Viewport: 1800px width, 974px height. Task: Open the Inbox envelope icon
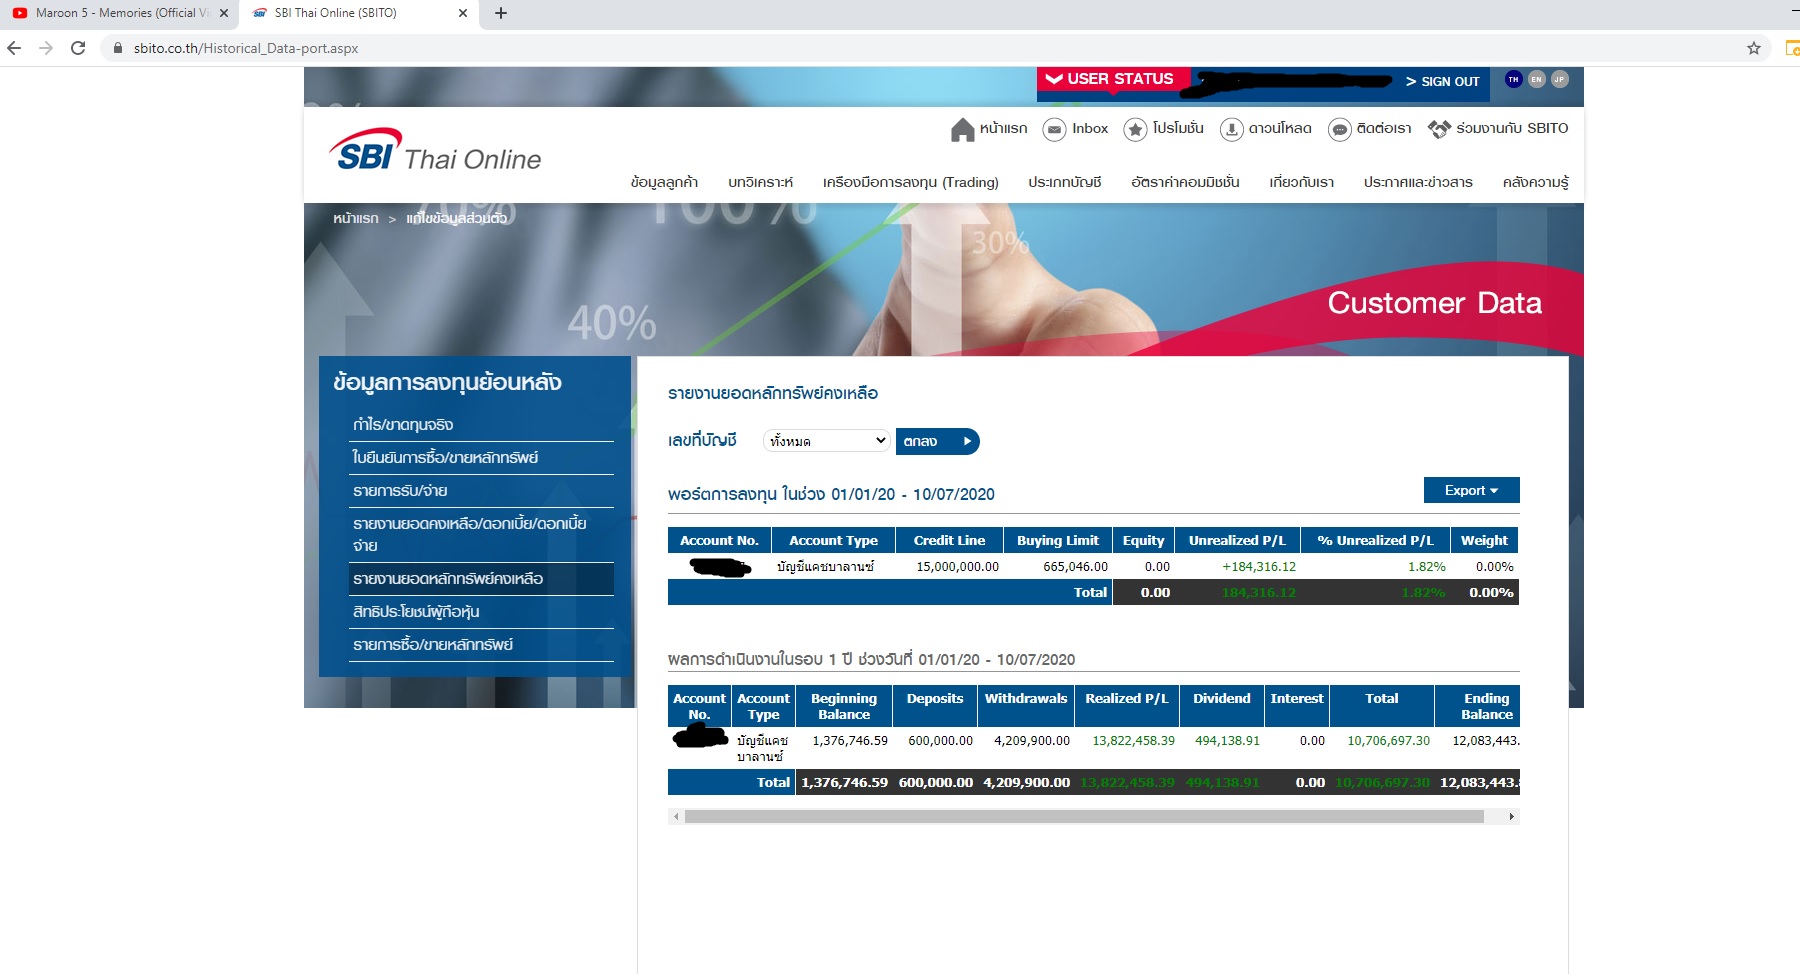[1054, 130]
